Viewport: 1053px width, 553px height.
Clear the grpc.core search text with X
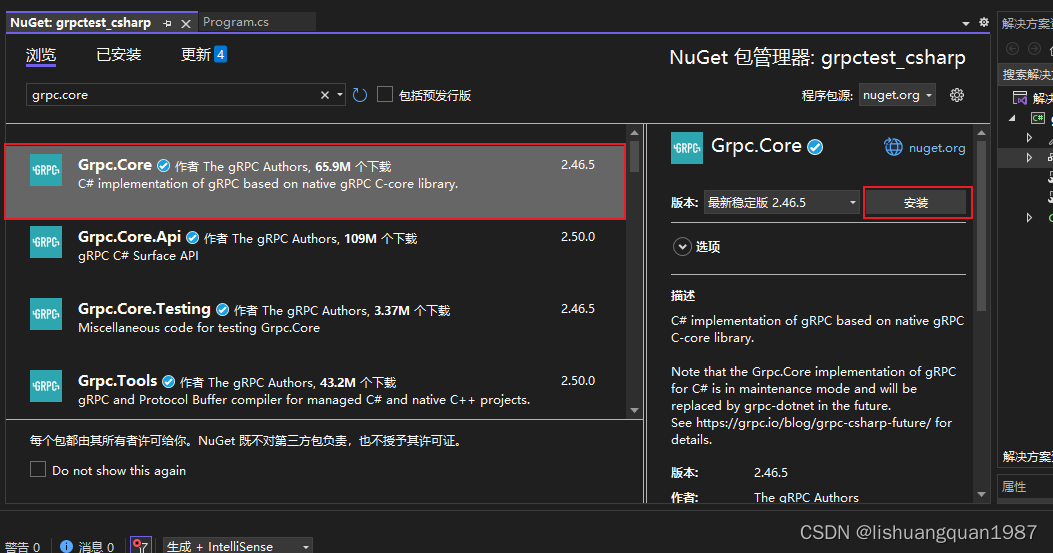pyautogui.click(x=325, y=95)
